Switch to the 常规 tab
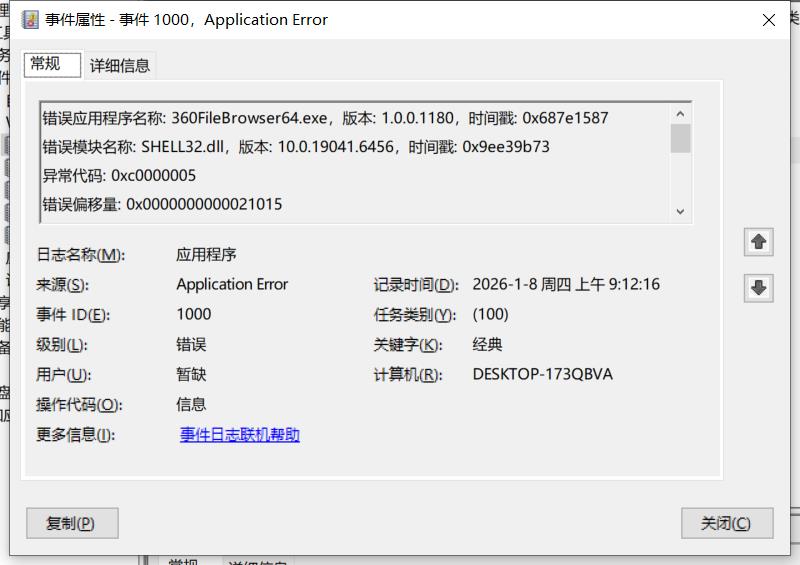Image resolution: width=800 pixels, height=565 pixels. tap(46, 64)
